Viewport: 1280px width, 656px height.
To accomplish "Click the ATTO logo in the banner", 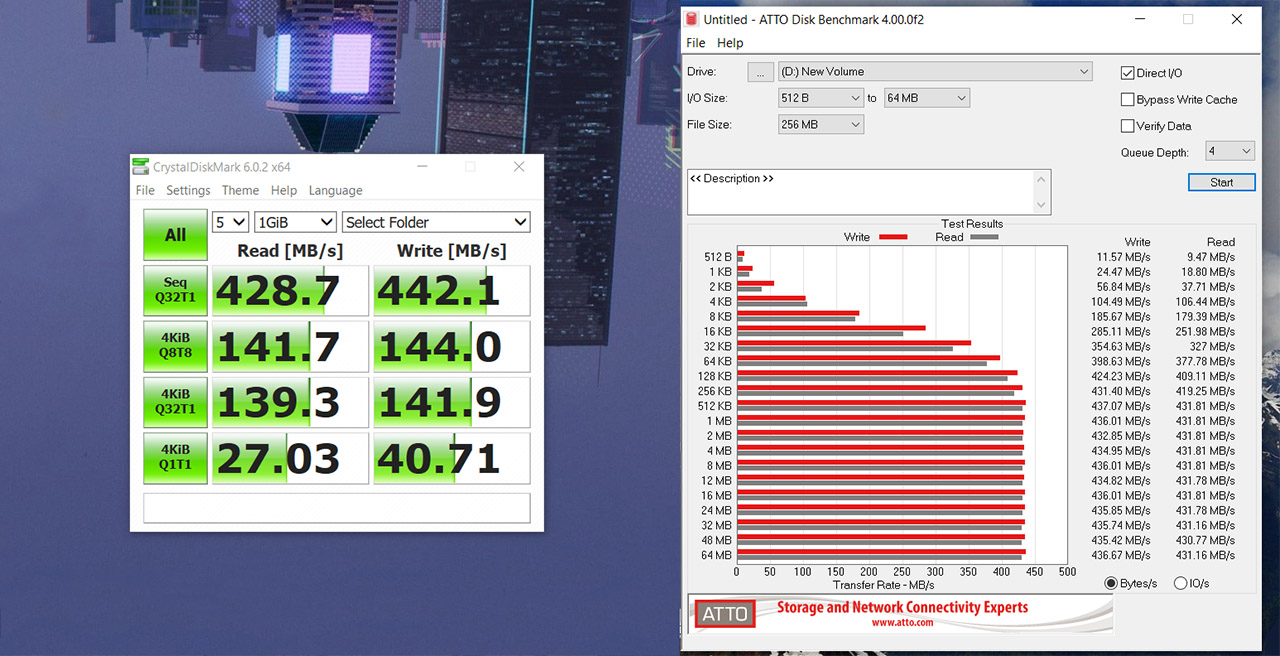I will pos(725,614).
